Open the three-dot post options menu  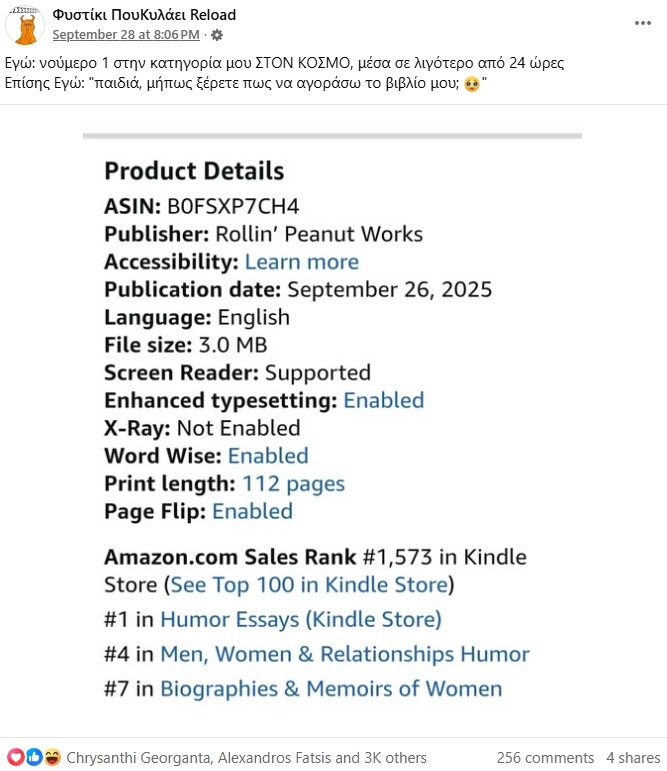tap(642, 23)
